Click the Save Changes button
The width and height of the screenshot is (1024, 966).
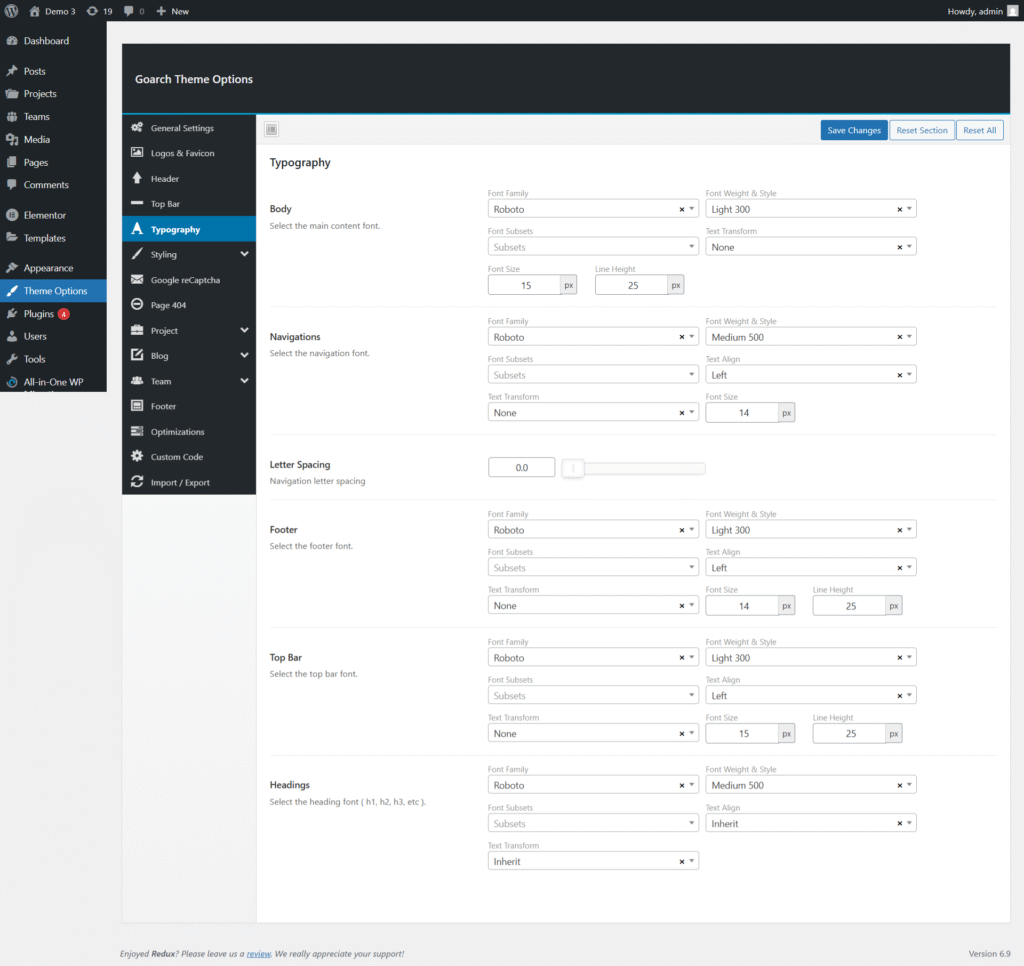854,130
